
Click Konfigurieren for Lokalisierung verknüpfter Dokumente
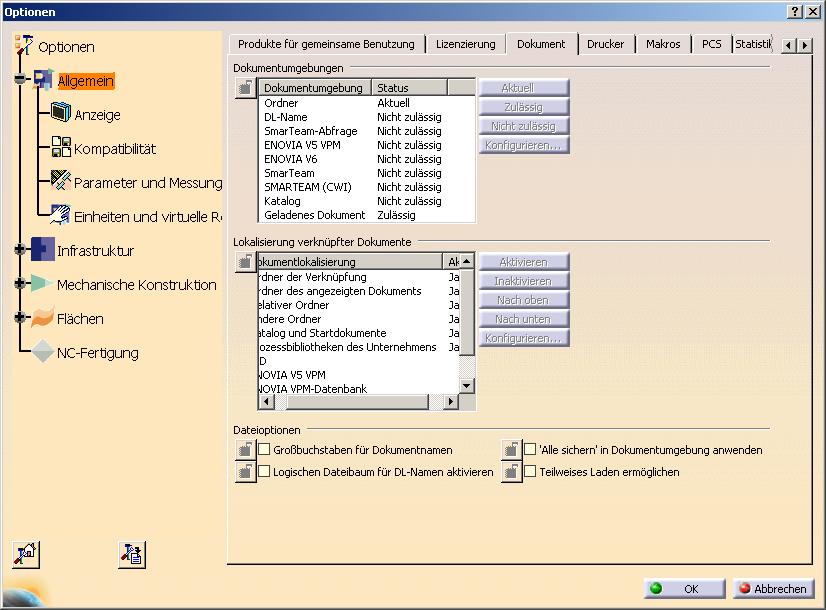[524, 338]
